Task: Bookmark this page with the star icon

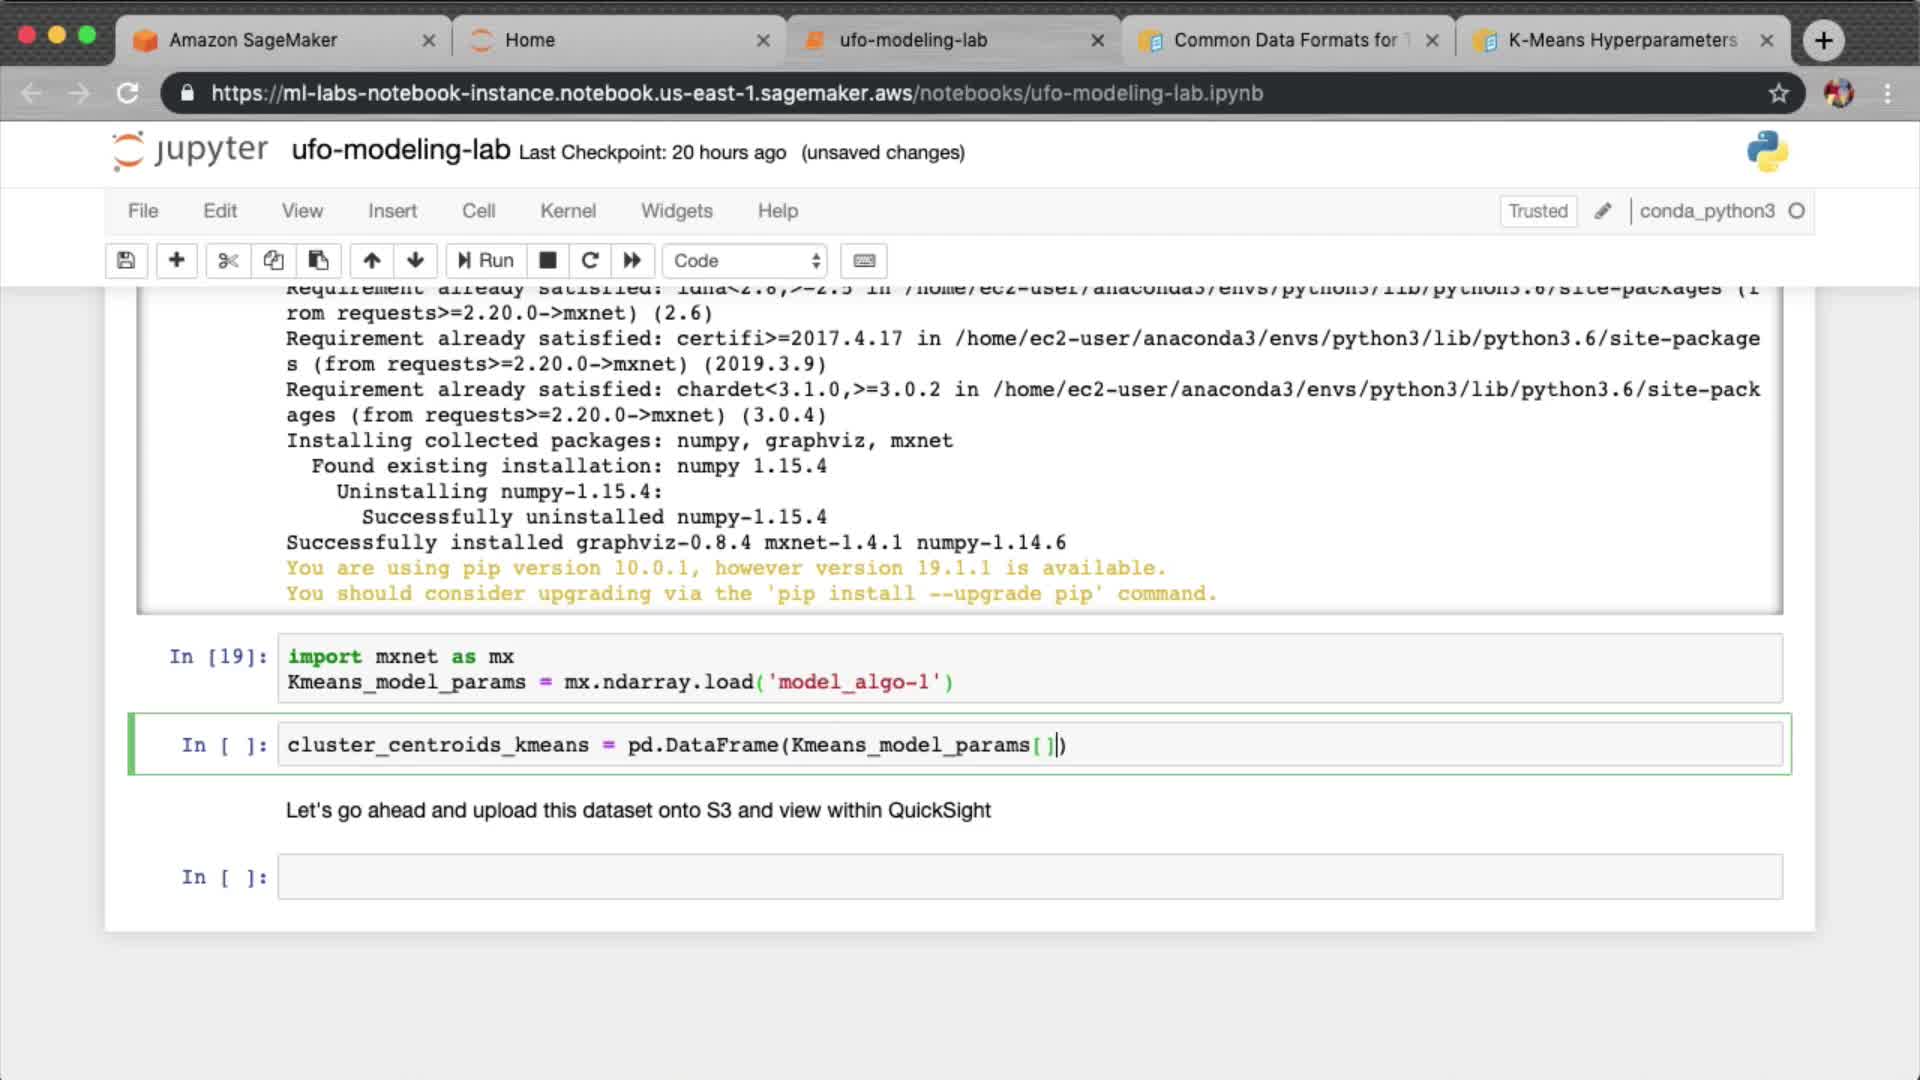Action: [1778, 93]
